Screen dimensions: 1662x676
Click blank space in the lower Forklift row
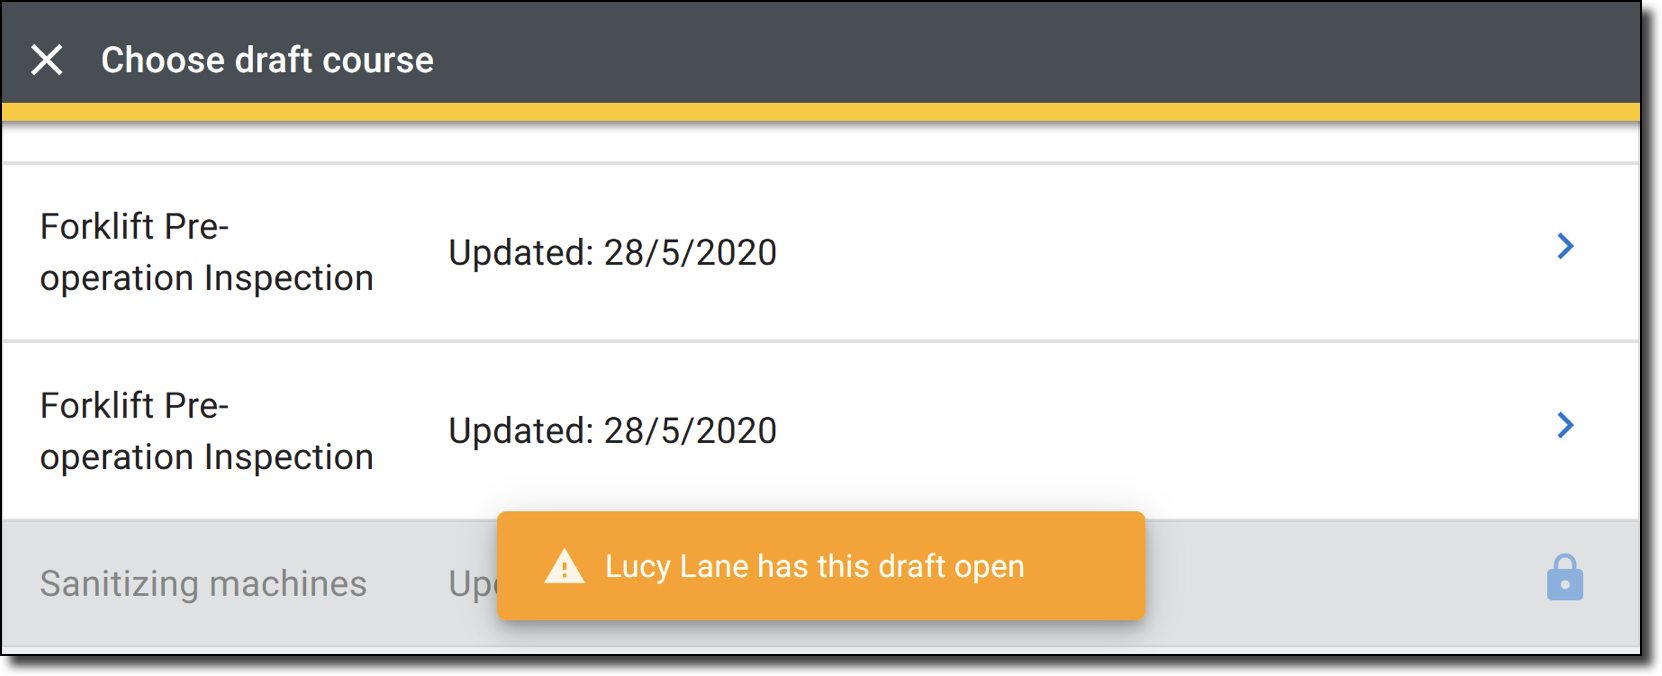(x=1150, y=431)
